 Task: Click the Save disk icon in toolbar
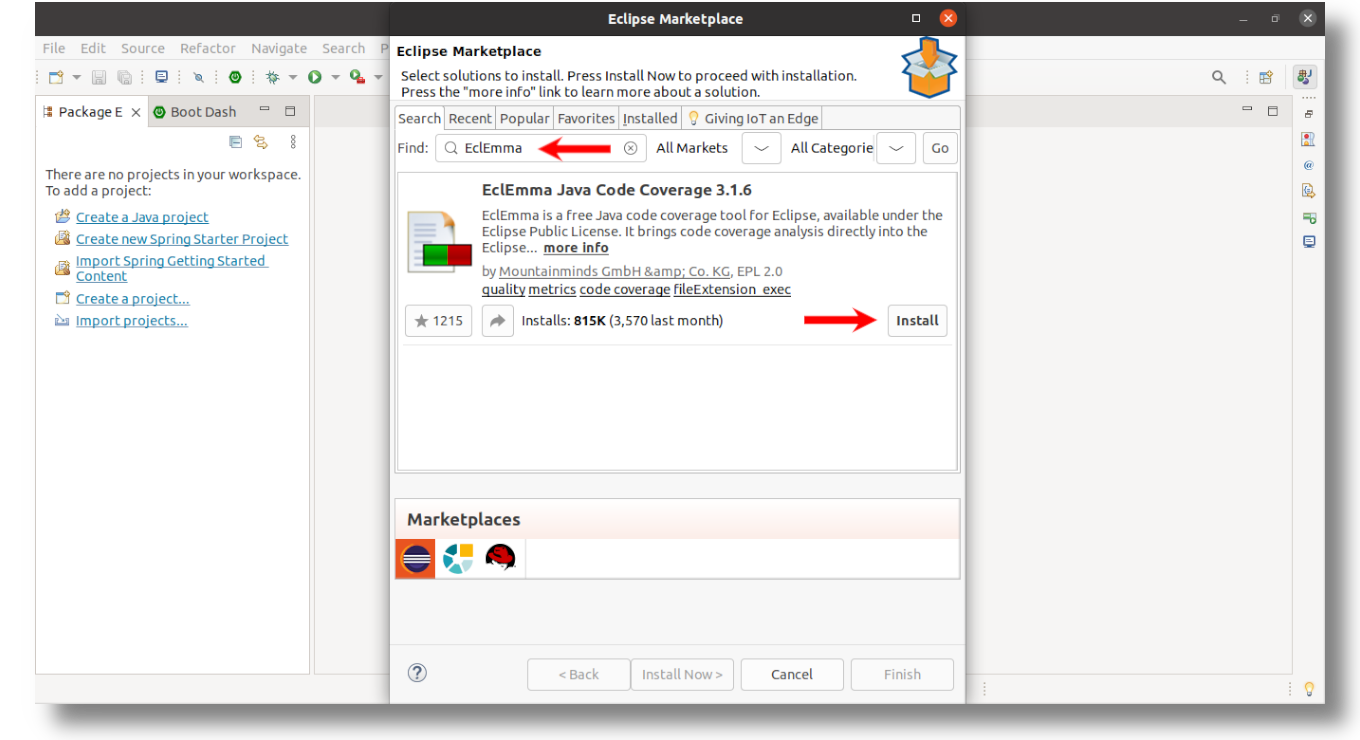point(99,77)
